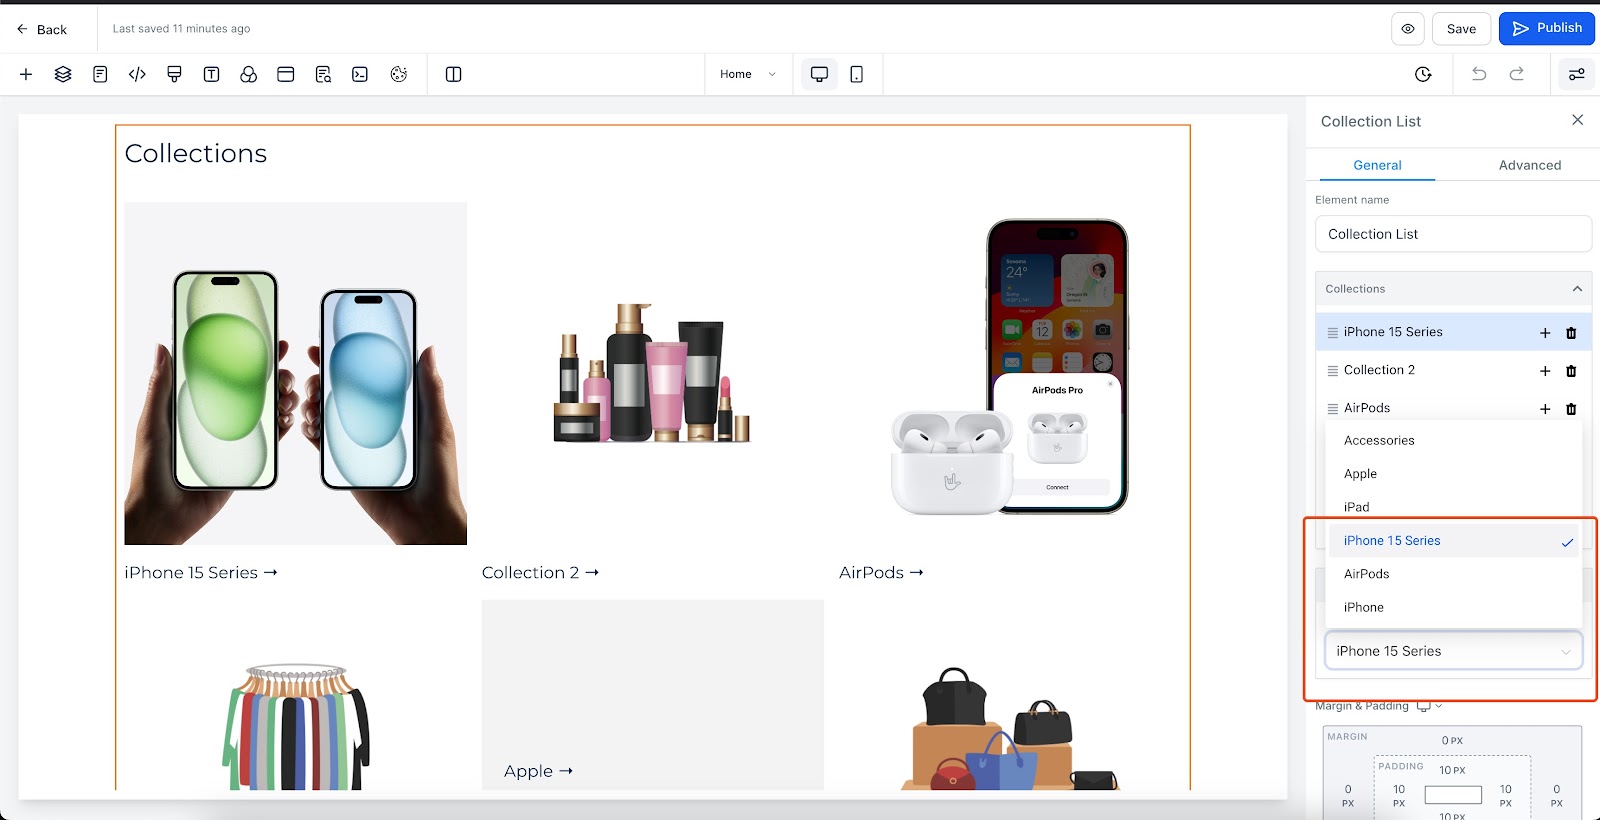Viewport: 1600px width, 820px height.
Task: Open the settings sliders icon
Action: click(x=1576, y=74)
